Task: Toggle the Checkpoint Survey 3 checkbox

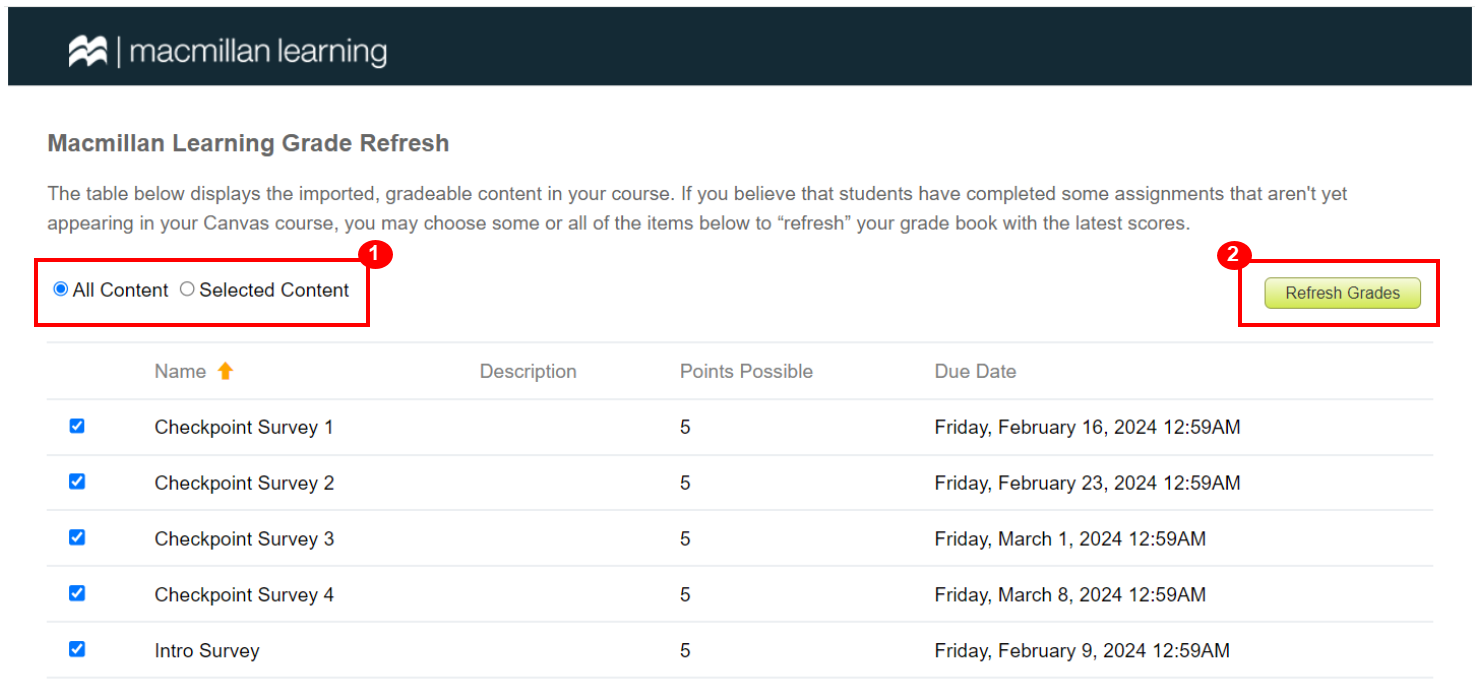Action: pos(77,538)
